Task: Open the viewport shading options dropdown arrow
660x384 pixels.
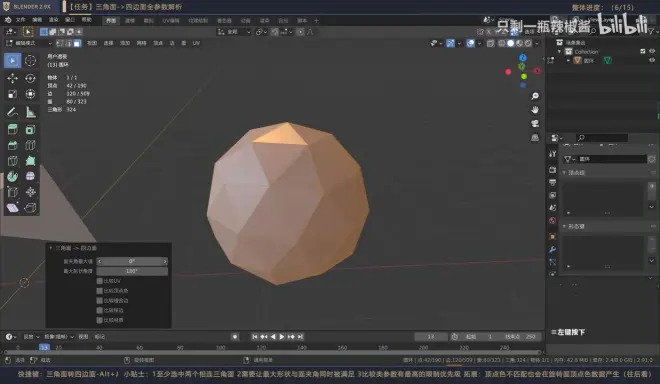Action: tap(537, 43)
